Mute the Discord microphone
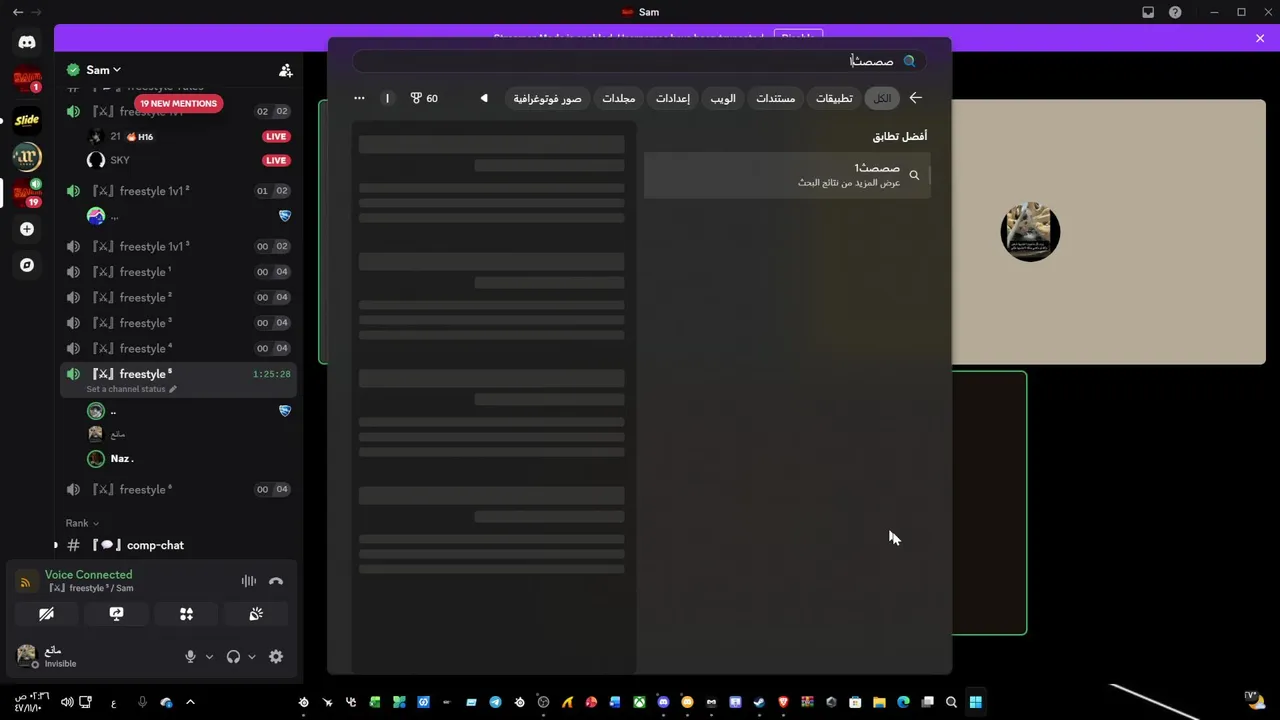Image resolution: width=1280 pixels, height=720 pixels. (x=190, y=657)
